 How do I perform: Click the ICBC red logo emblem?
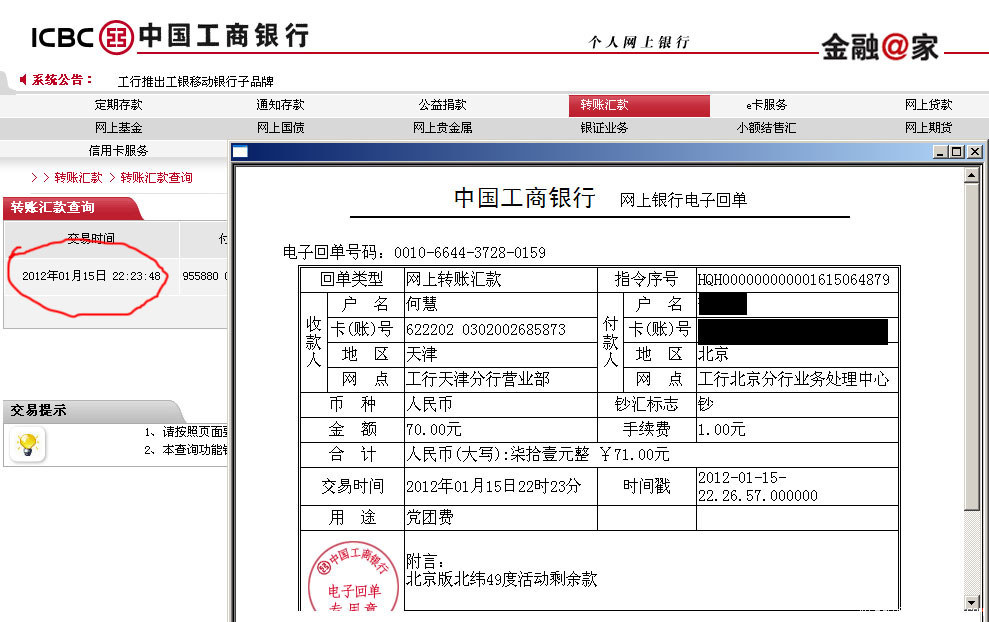point(116,37)
